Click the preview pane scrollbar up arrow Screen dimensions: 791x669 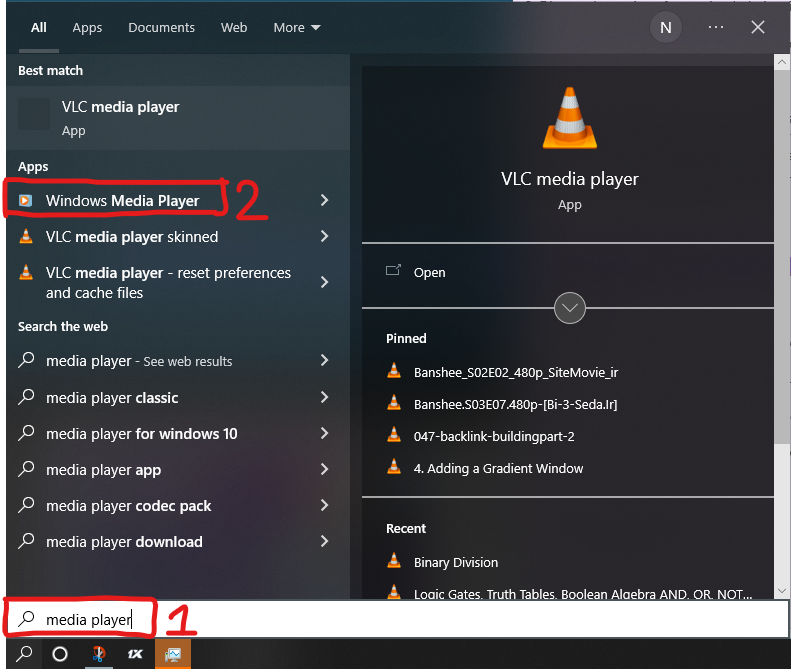coord(781,62)
